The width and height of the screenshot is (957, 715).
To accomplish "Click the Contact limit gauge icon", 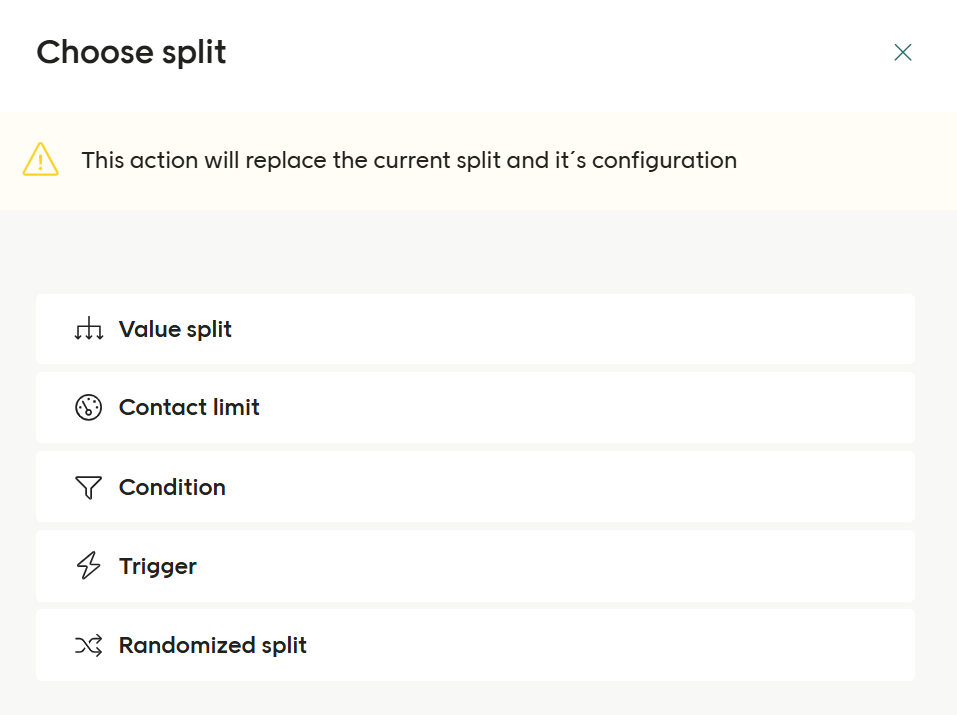I will pos(89,408).
